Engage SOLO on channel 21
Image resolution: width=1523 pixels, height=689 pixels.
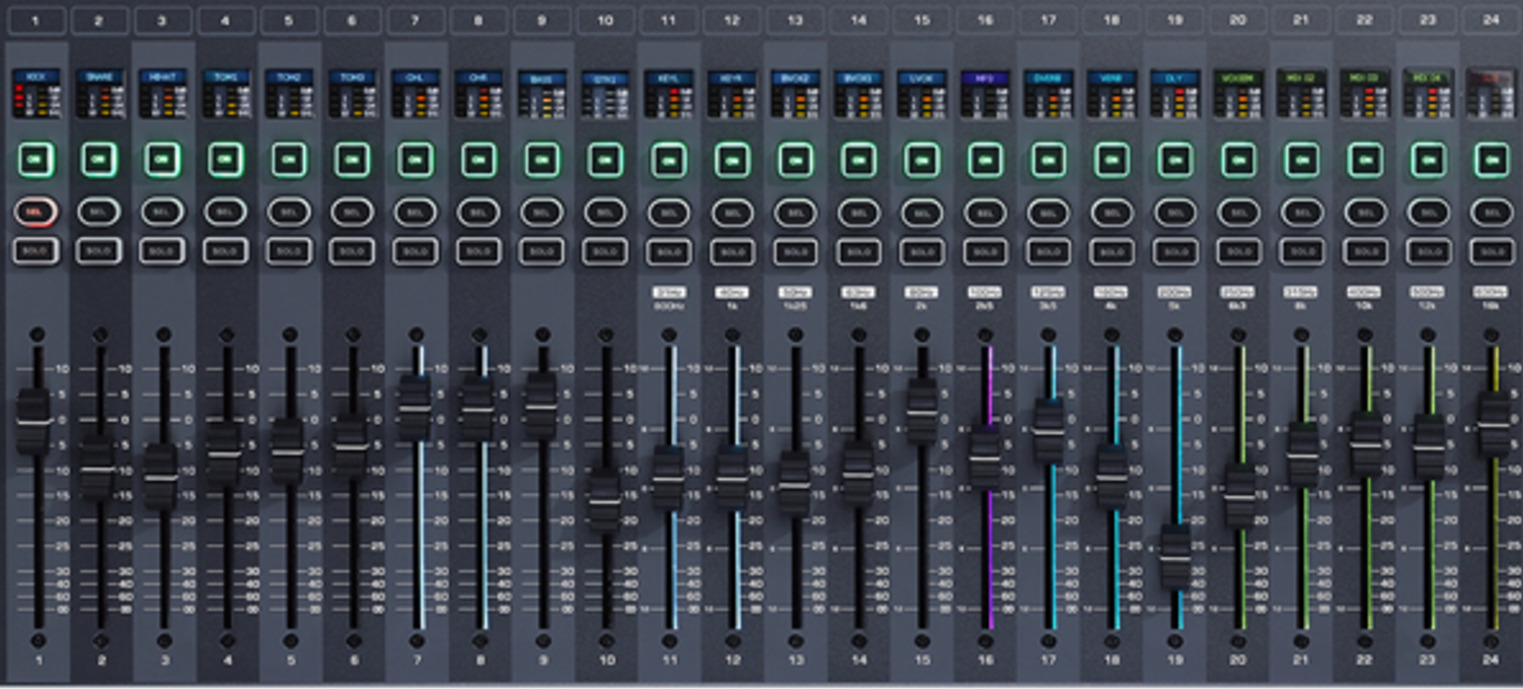point(1301,251)
